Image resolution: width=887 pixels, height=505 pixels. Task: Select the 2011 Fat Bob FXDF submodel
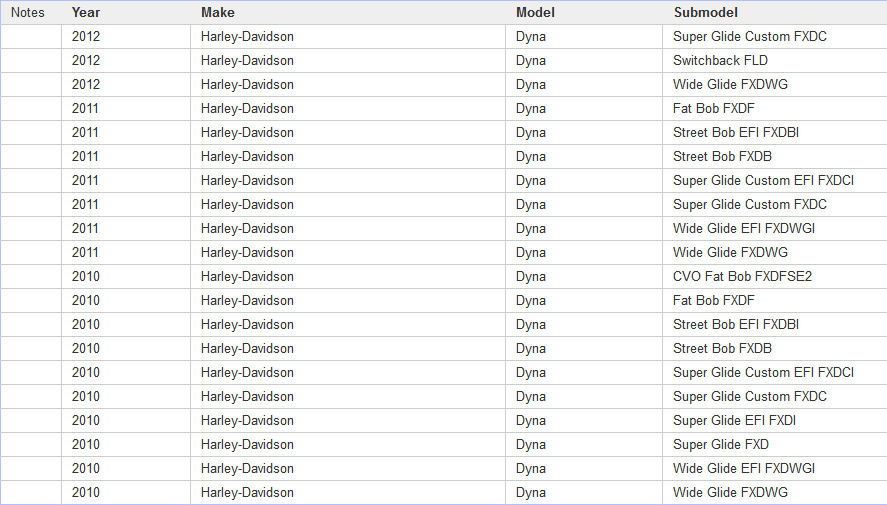(713, 108)
